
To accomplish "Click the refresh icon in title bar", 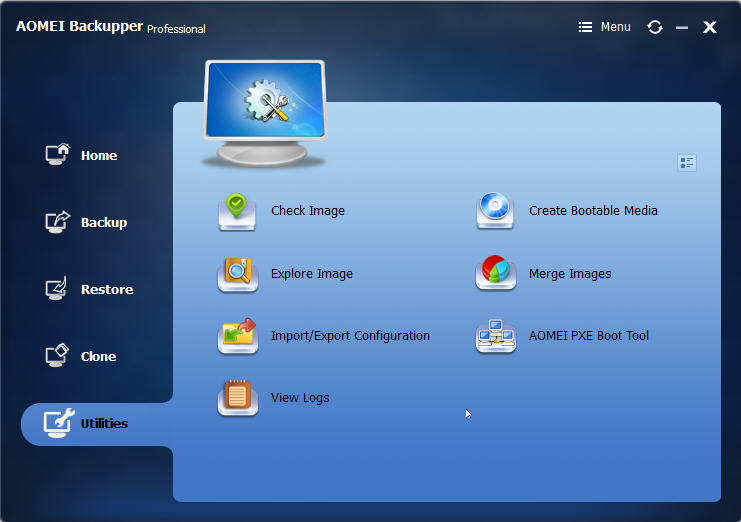I will (655, 27).
